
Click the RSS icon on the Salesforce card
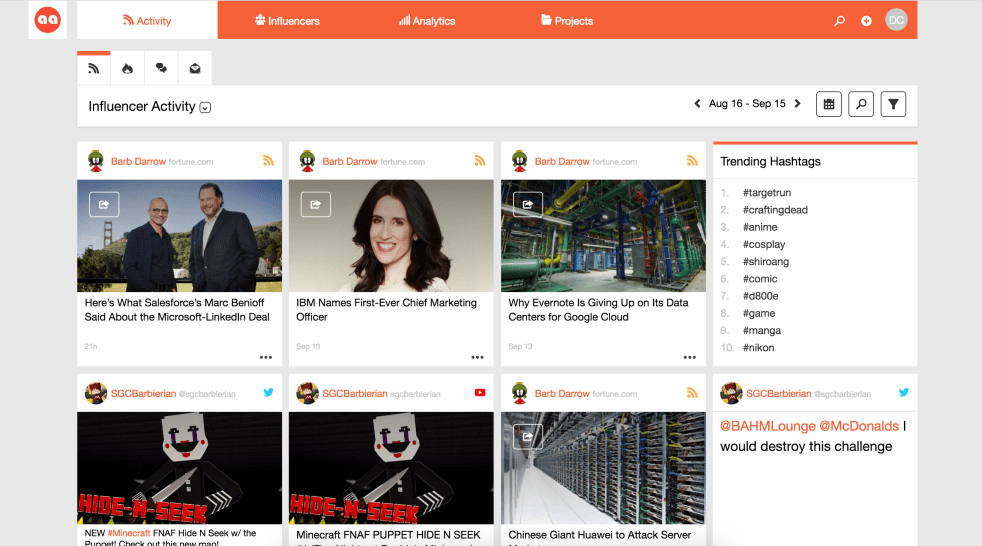pyautogui.click(x=268, y=161)
